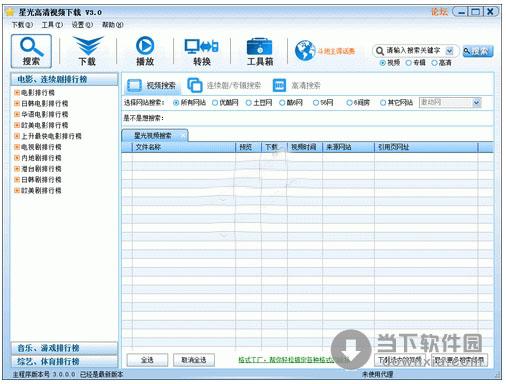Screen dimensions: 506x384
Task: Open 综艺、体育排行榜 panel header
Action: (x=64, y=361)
